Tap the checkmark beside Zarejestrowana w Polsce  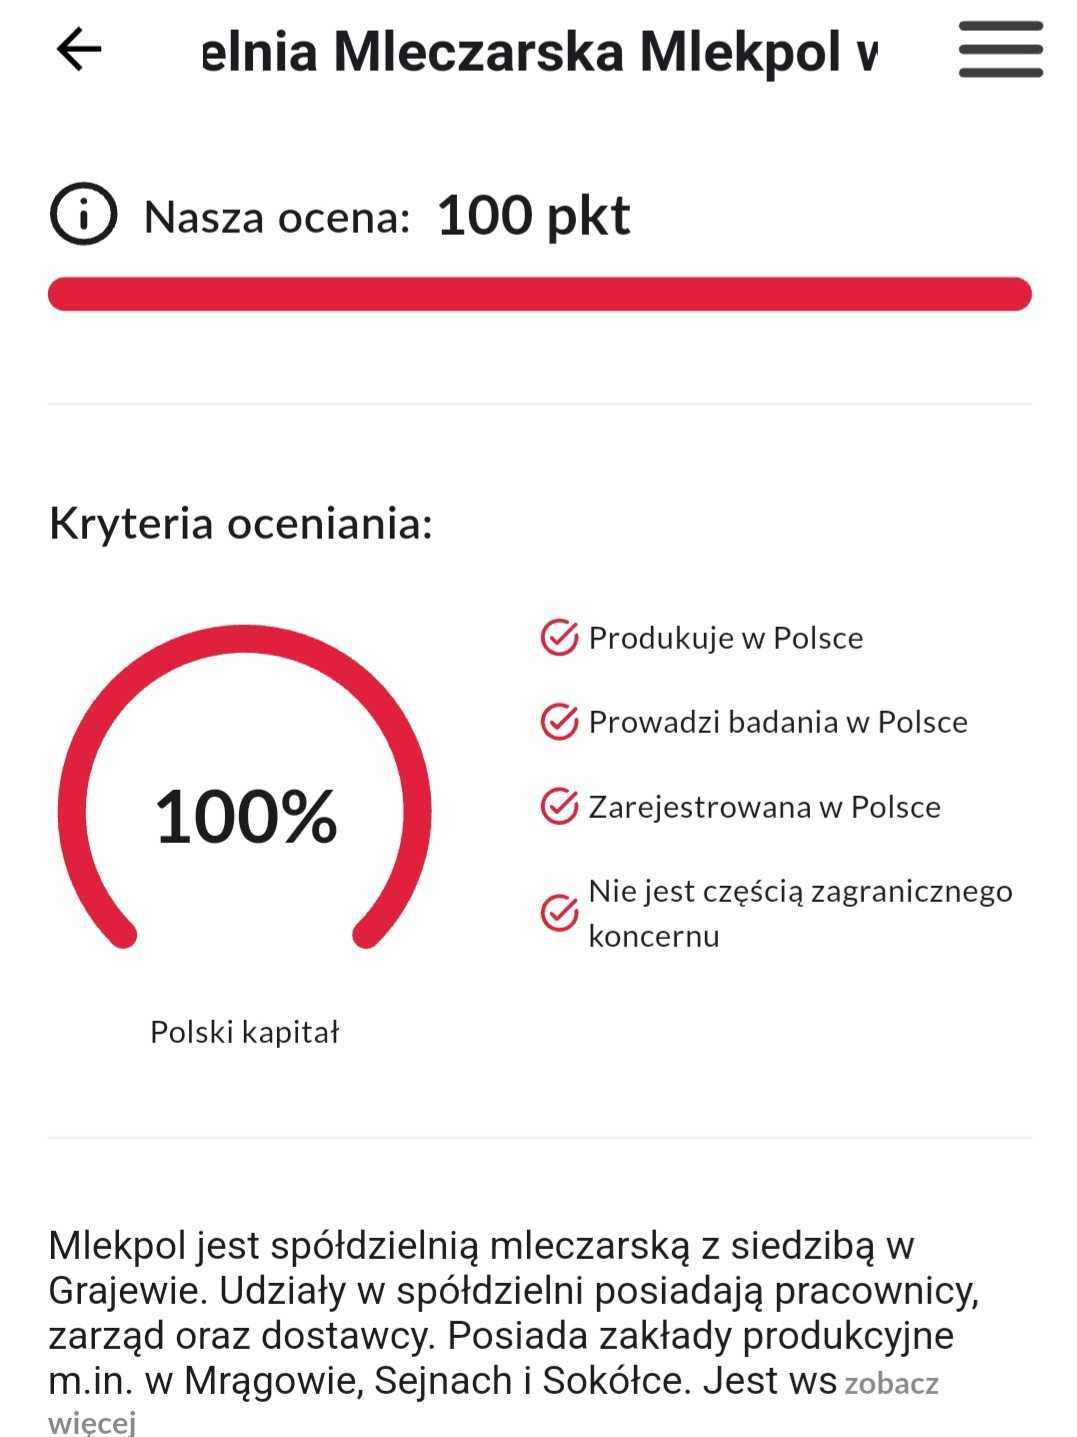point(560,805)
